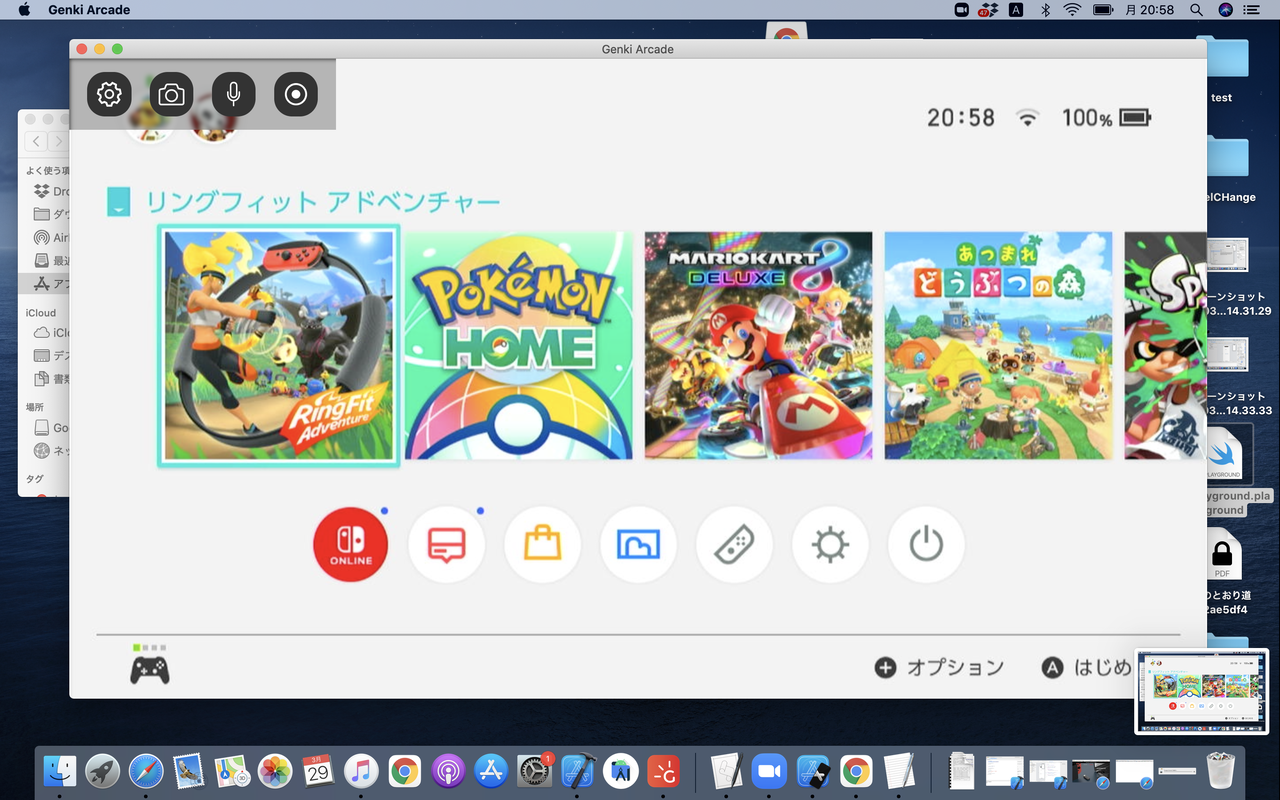Start recording with the record button

click(x=295, y=94)
